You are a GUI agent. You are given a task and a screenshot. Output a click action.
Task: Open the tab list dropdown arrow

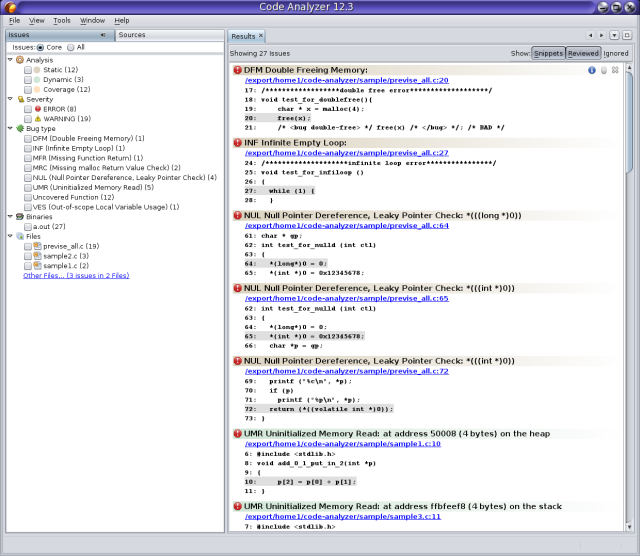[x=614, y=36]
